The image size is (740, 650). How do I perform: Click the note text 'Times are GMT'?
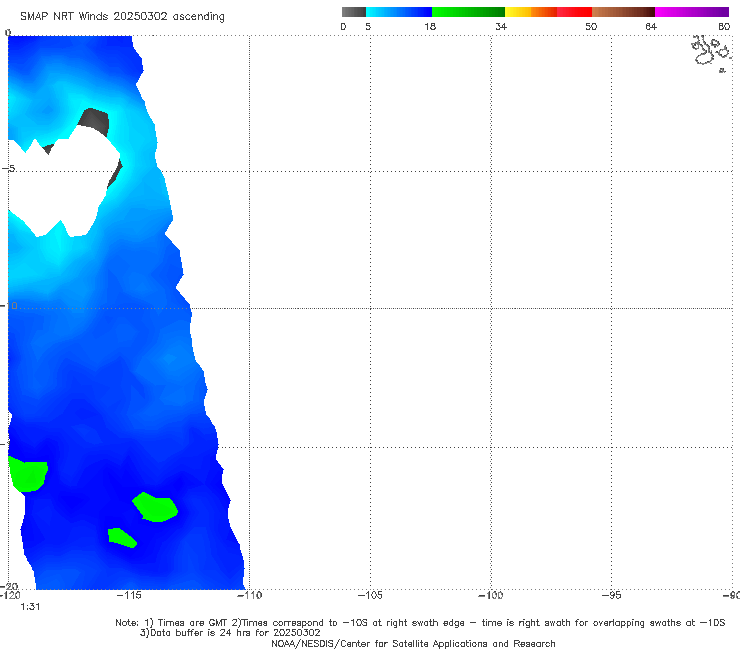click(x=193, y=623)
